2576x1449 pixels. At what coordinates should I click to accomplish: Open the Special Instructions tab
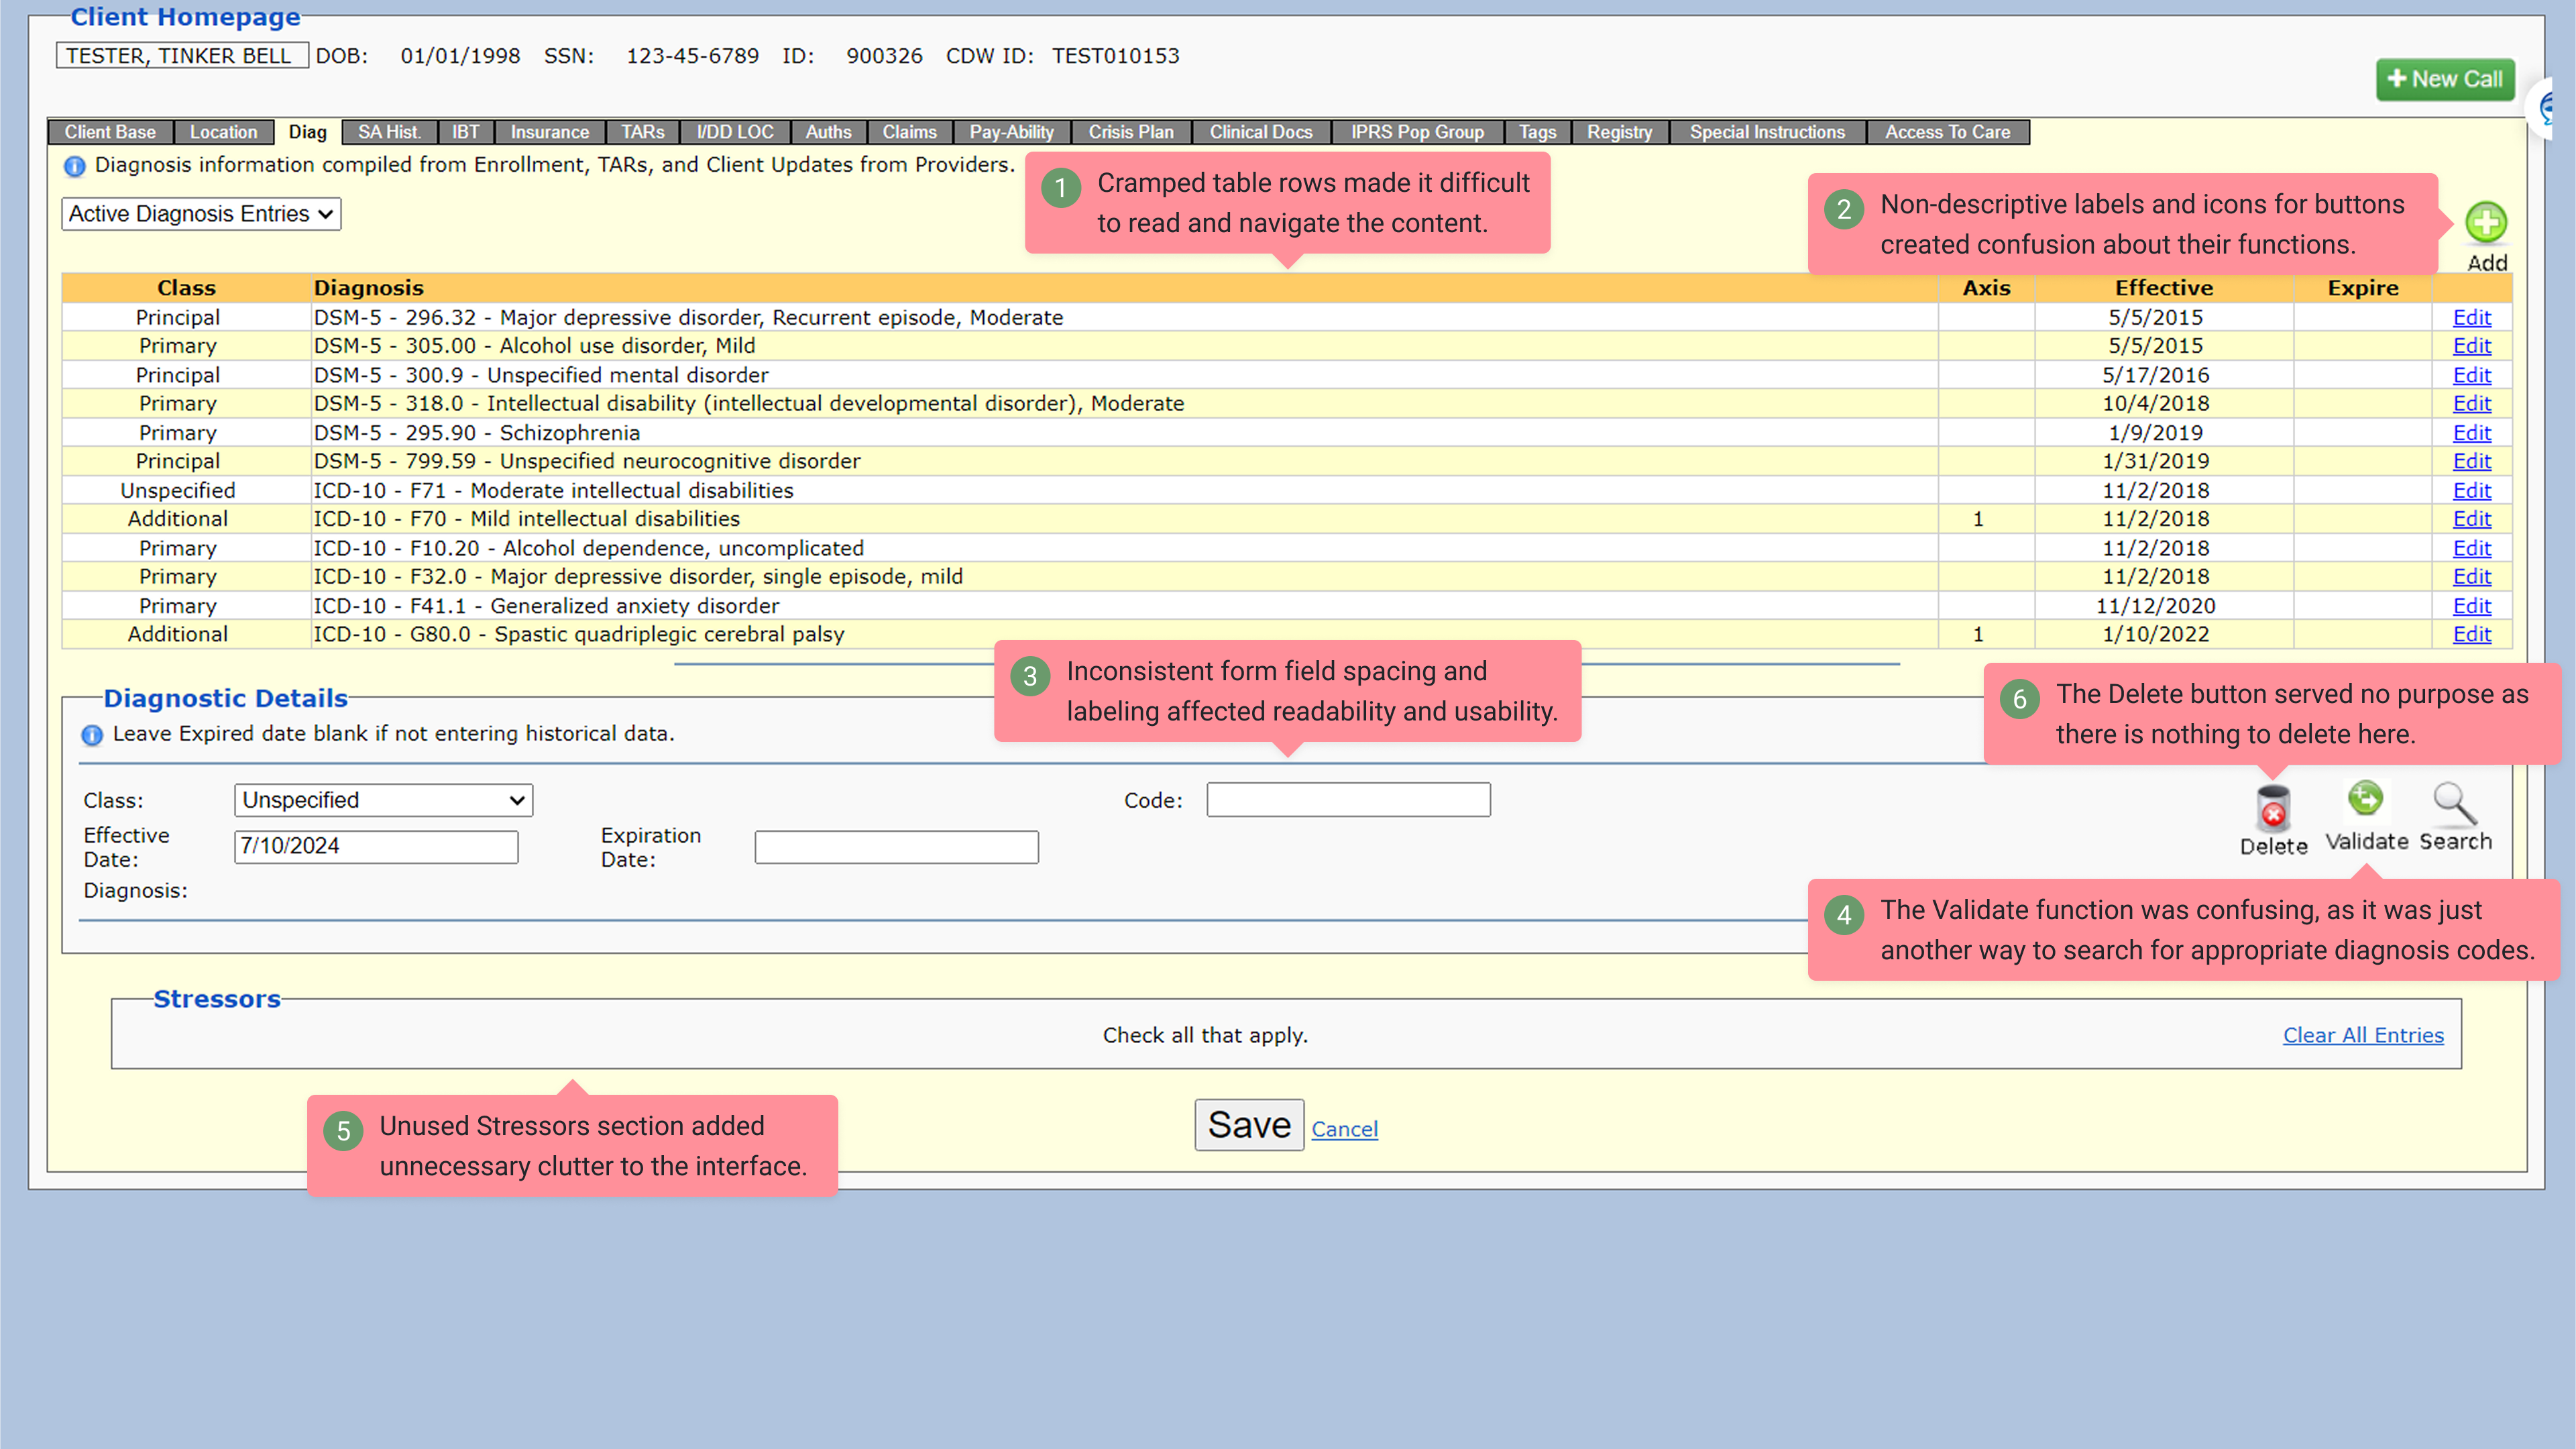(1767, 132)
